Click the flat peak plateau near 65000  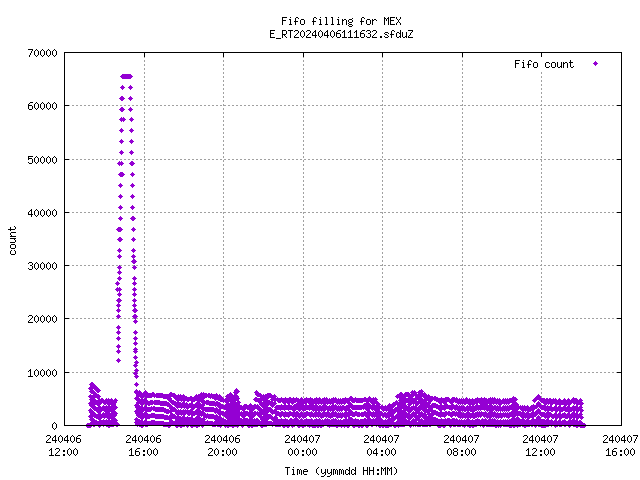point(127,76)
